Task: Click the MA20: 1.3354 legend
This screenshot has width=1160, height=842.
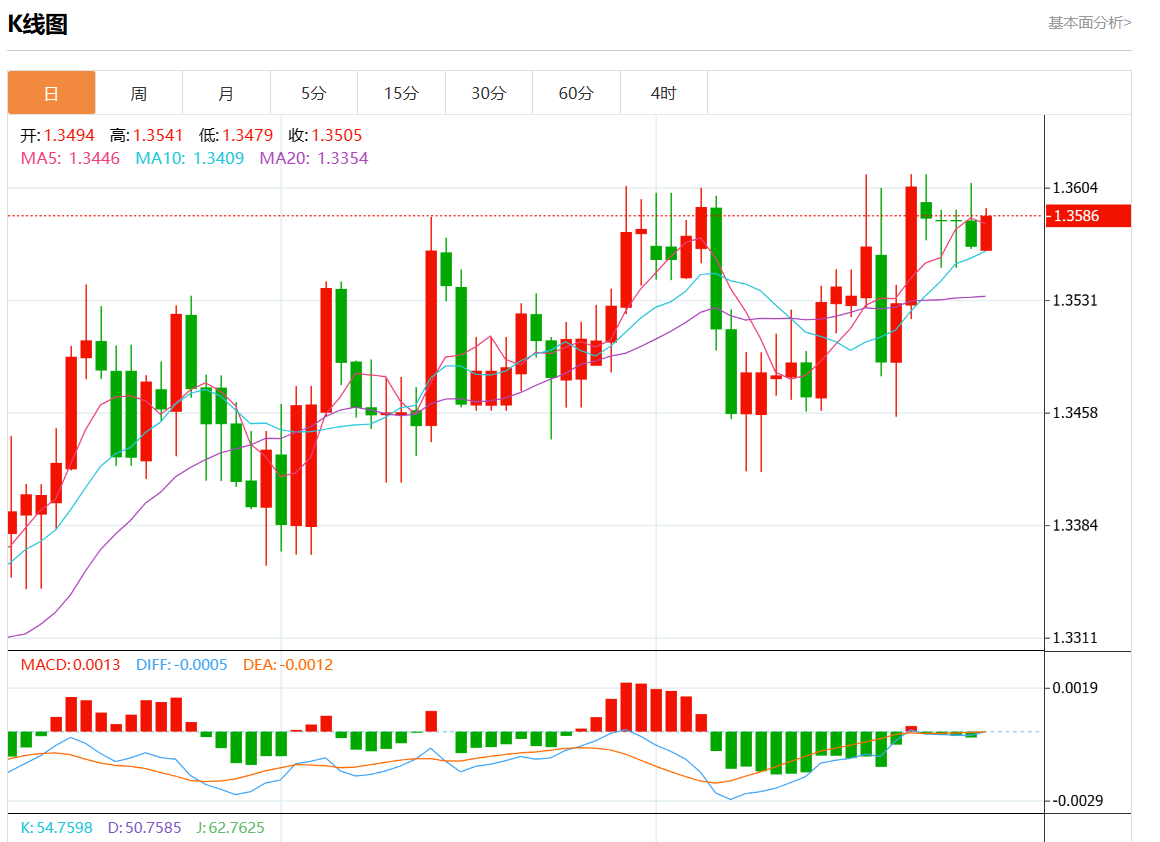Action: [314, 158]
